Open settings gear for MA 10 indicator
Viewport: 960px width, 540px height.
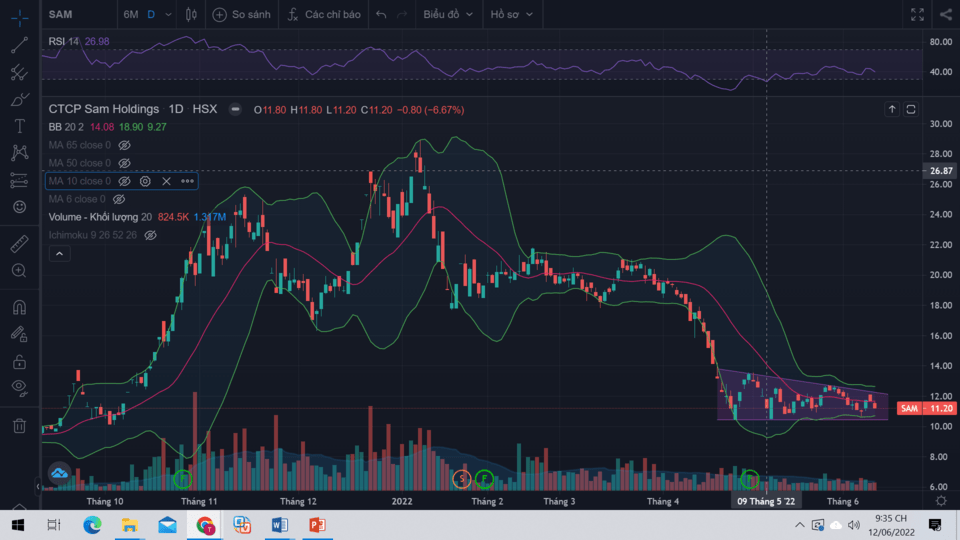coord(145,181)
